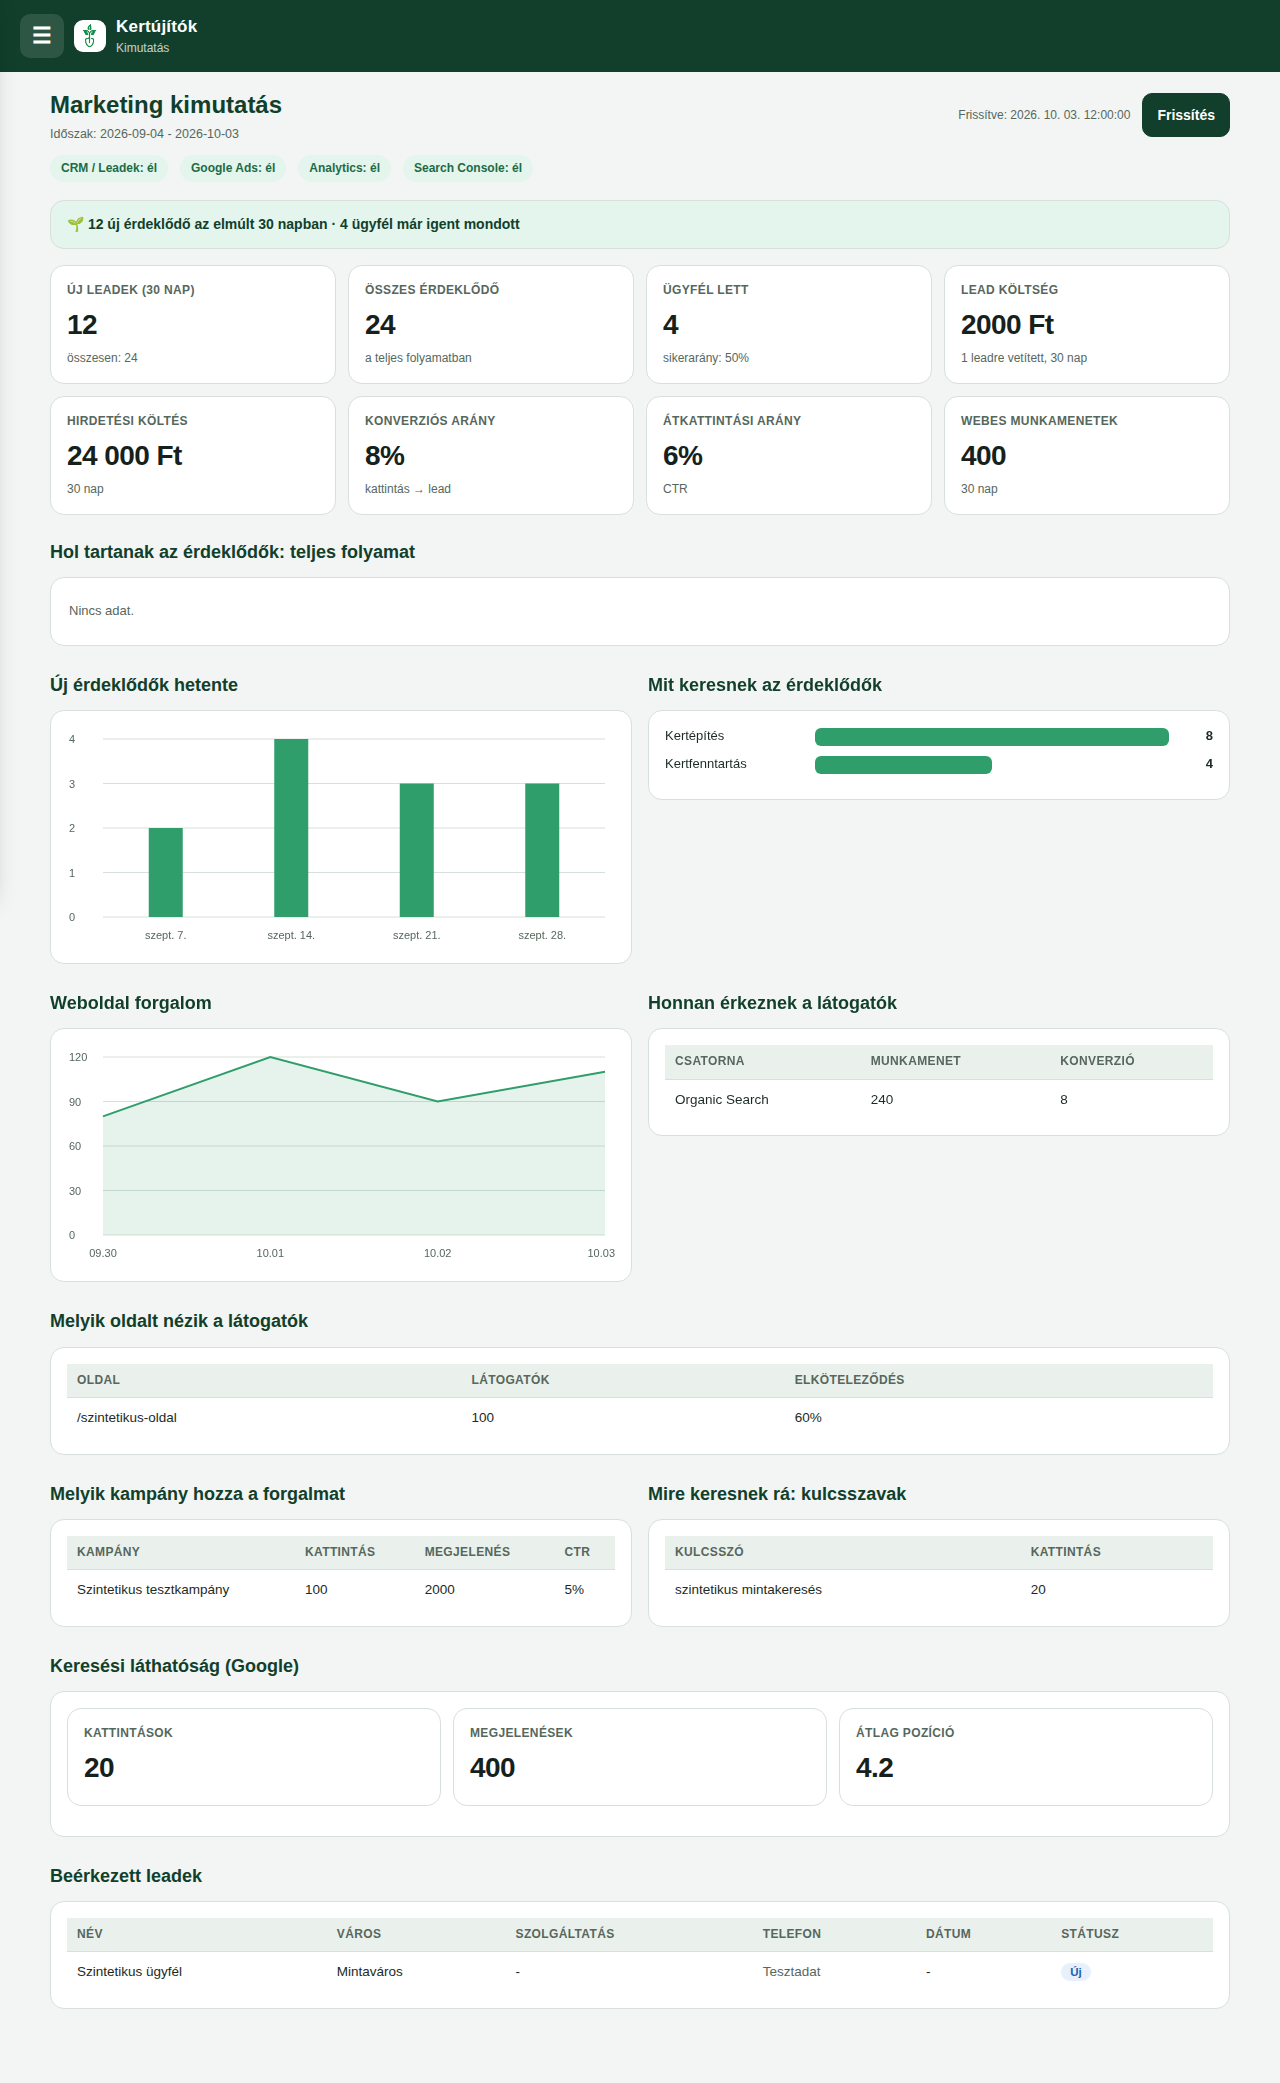Click the Search Console: él chip
This screenshot has width=1280, height=2083.
[468, 168]
